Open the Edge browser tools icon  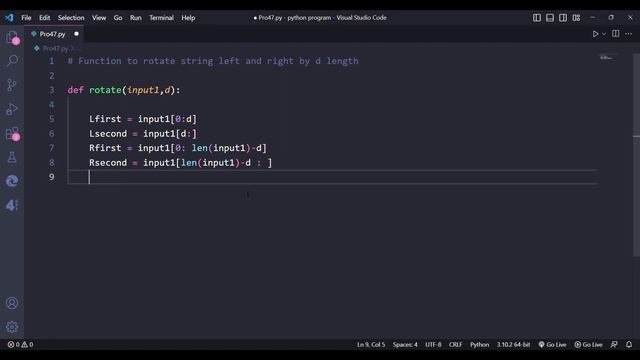12,181
